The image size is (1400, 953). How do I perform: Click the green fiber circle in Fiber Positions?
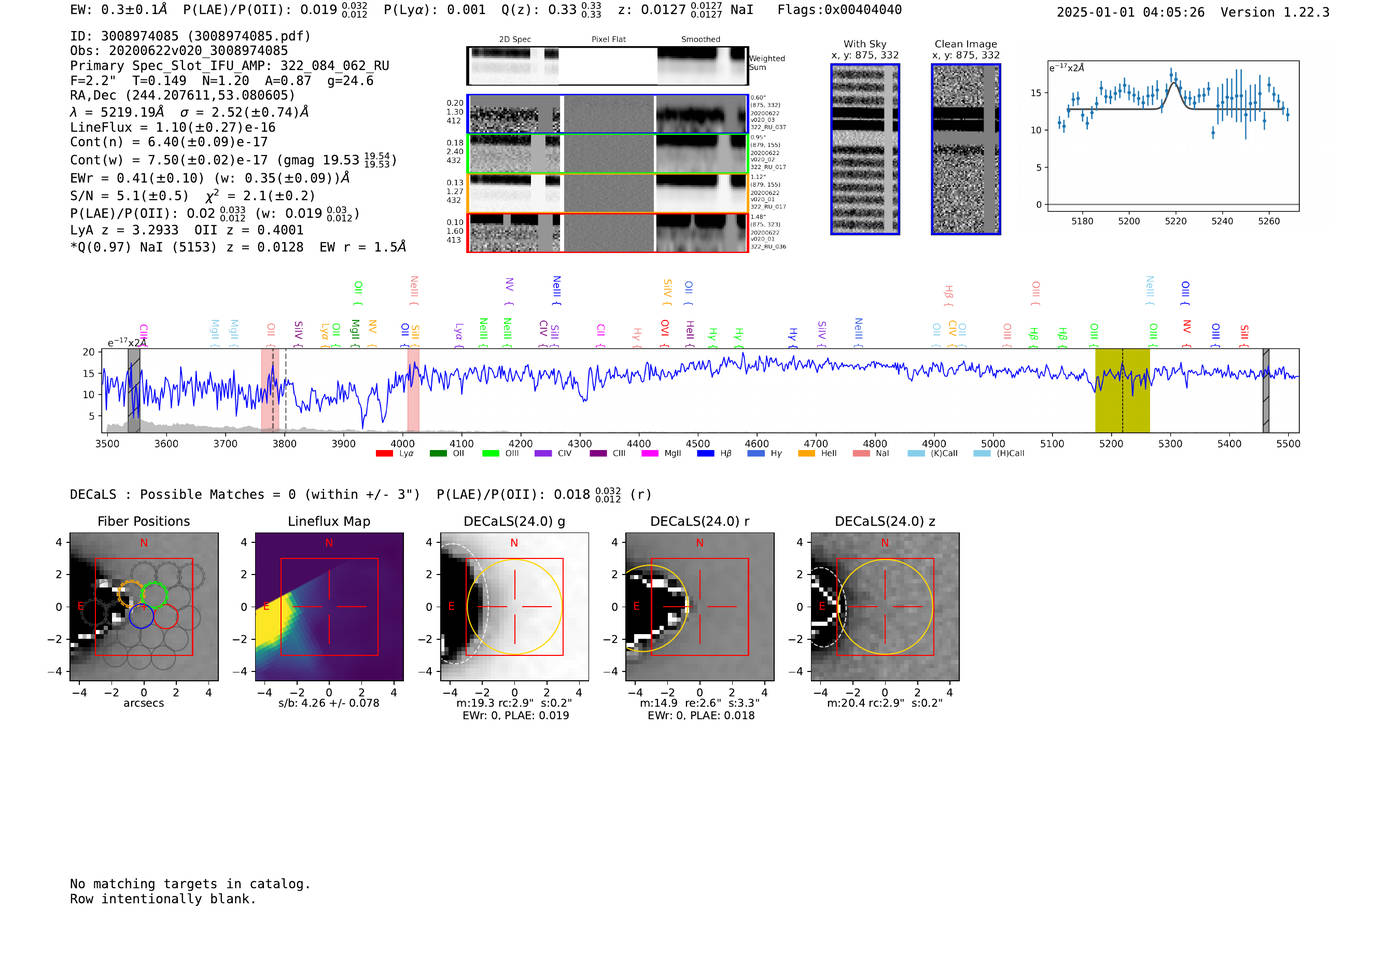153,594
